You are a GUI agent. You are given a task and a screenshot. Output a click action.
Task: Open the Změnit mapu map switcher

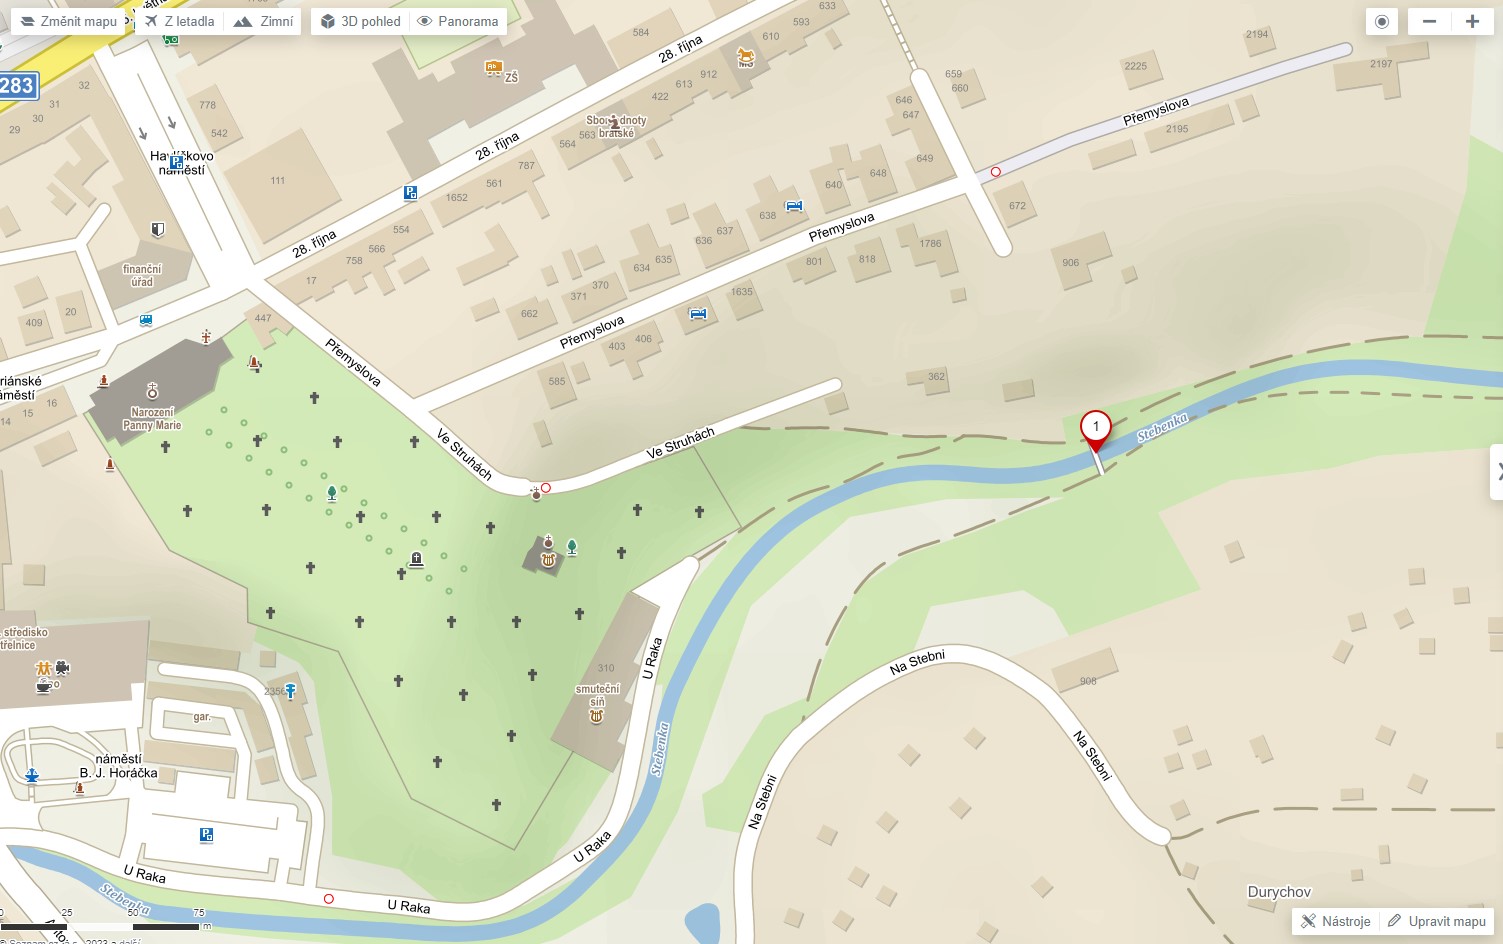(68, 21)
